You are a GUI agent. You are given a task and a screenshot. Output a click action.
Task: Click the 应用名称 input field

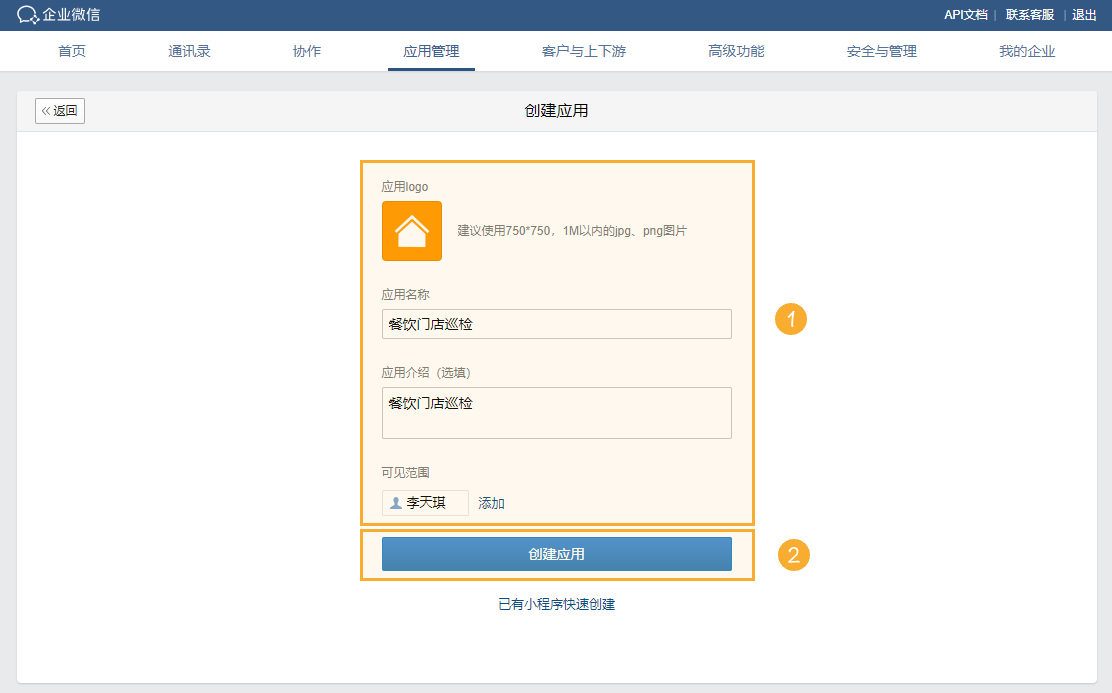556,324
